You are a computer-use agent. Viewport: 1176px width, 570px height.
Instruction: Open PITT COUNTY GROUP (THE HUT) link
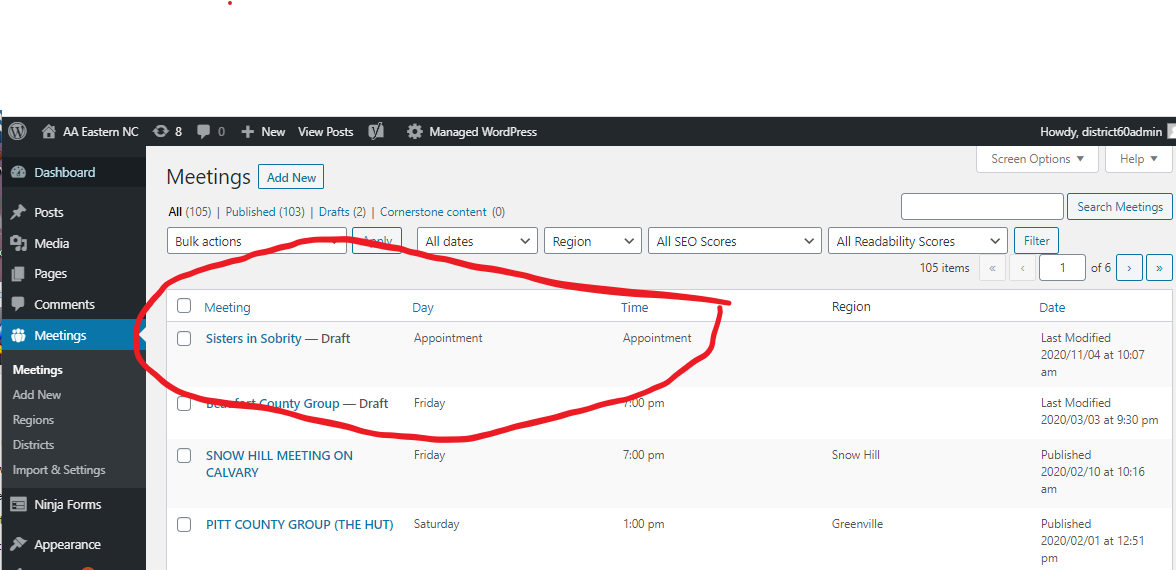point(299,525)
